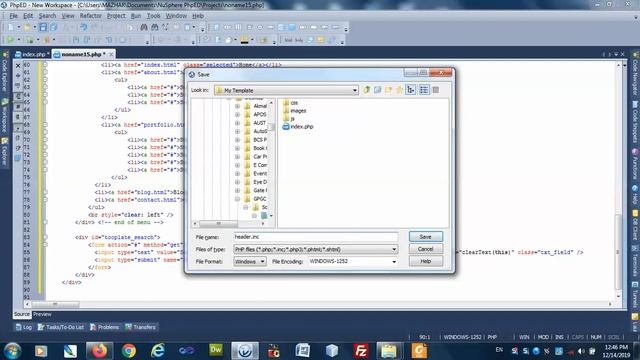
Task: Open the Tools menu
Action: click(153, 16)
